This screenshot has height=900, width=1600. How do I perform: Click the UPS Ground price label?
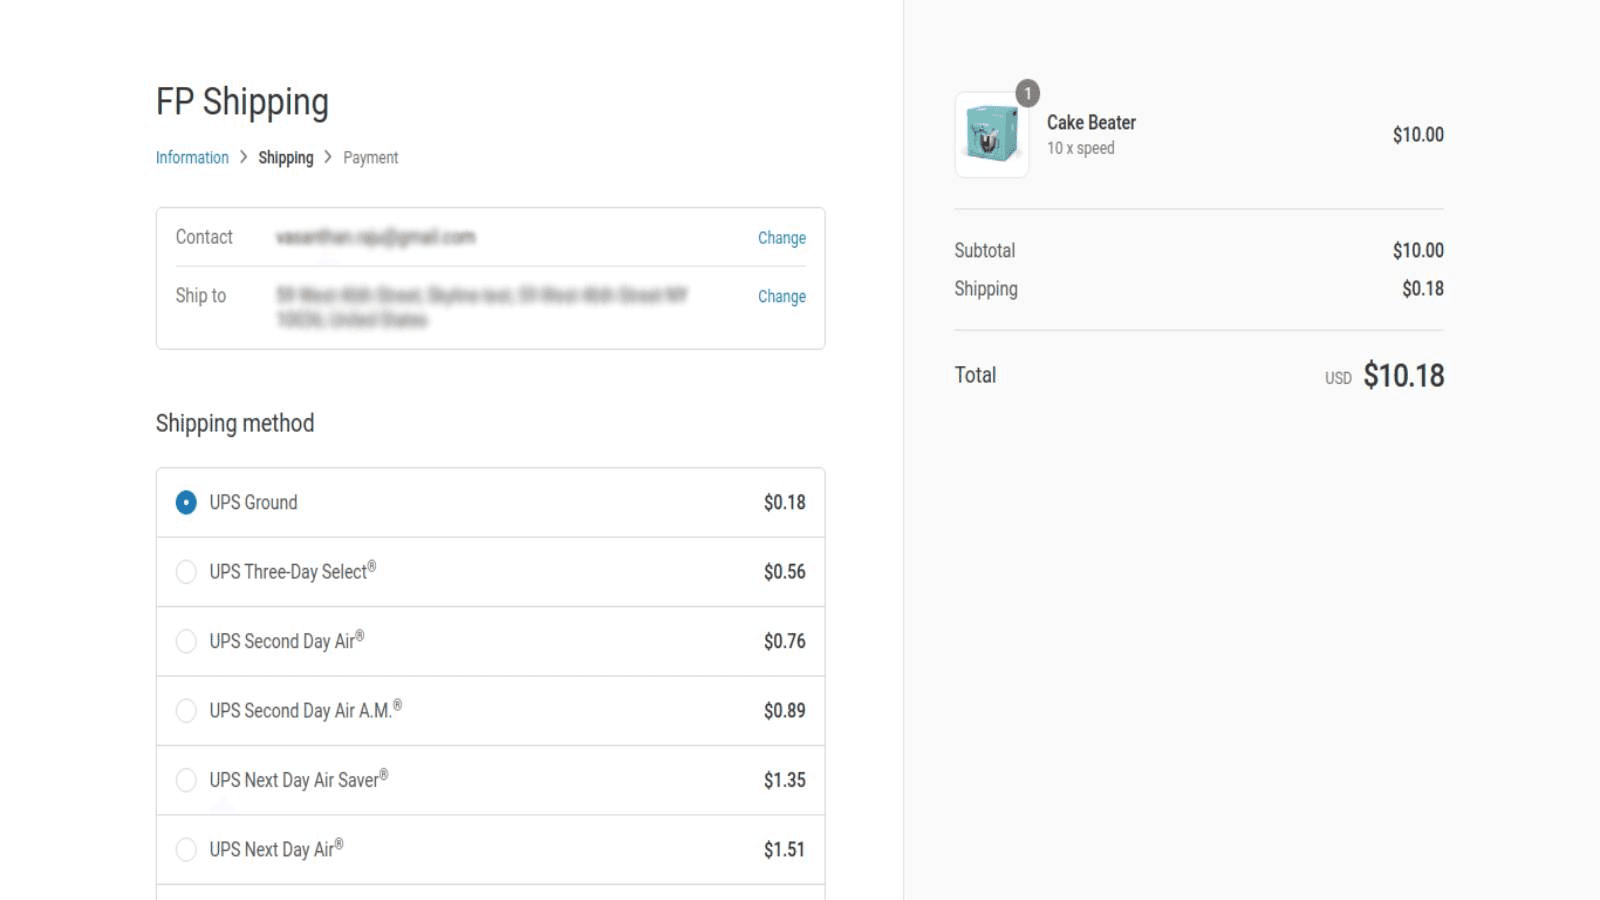tap(783, 502)
